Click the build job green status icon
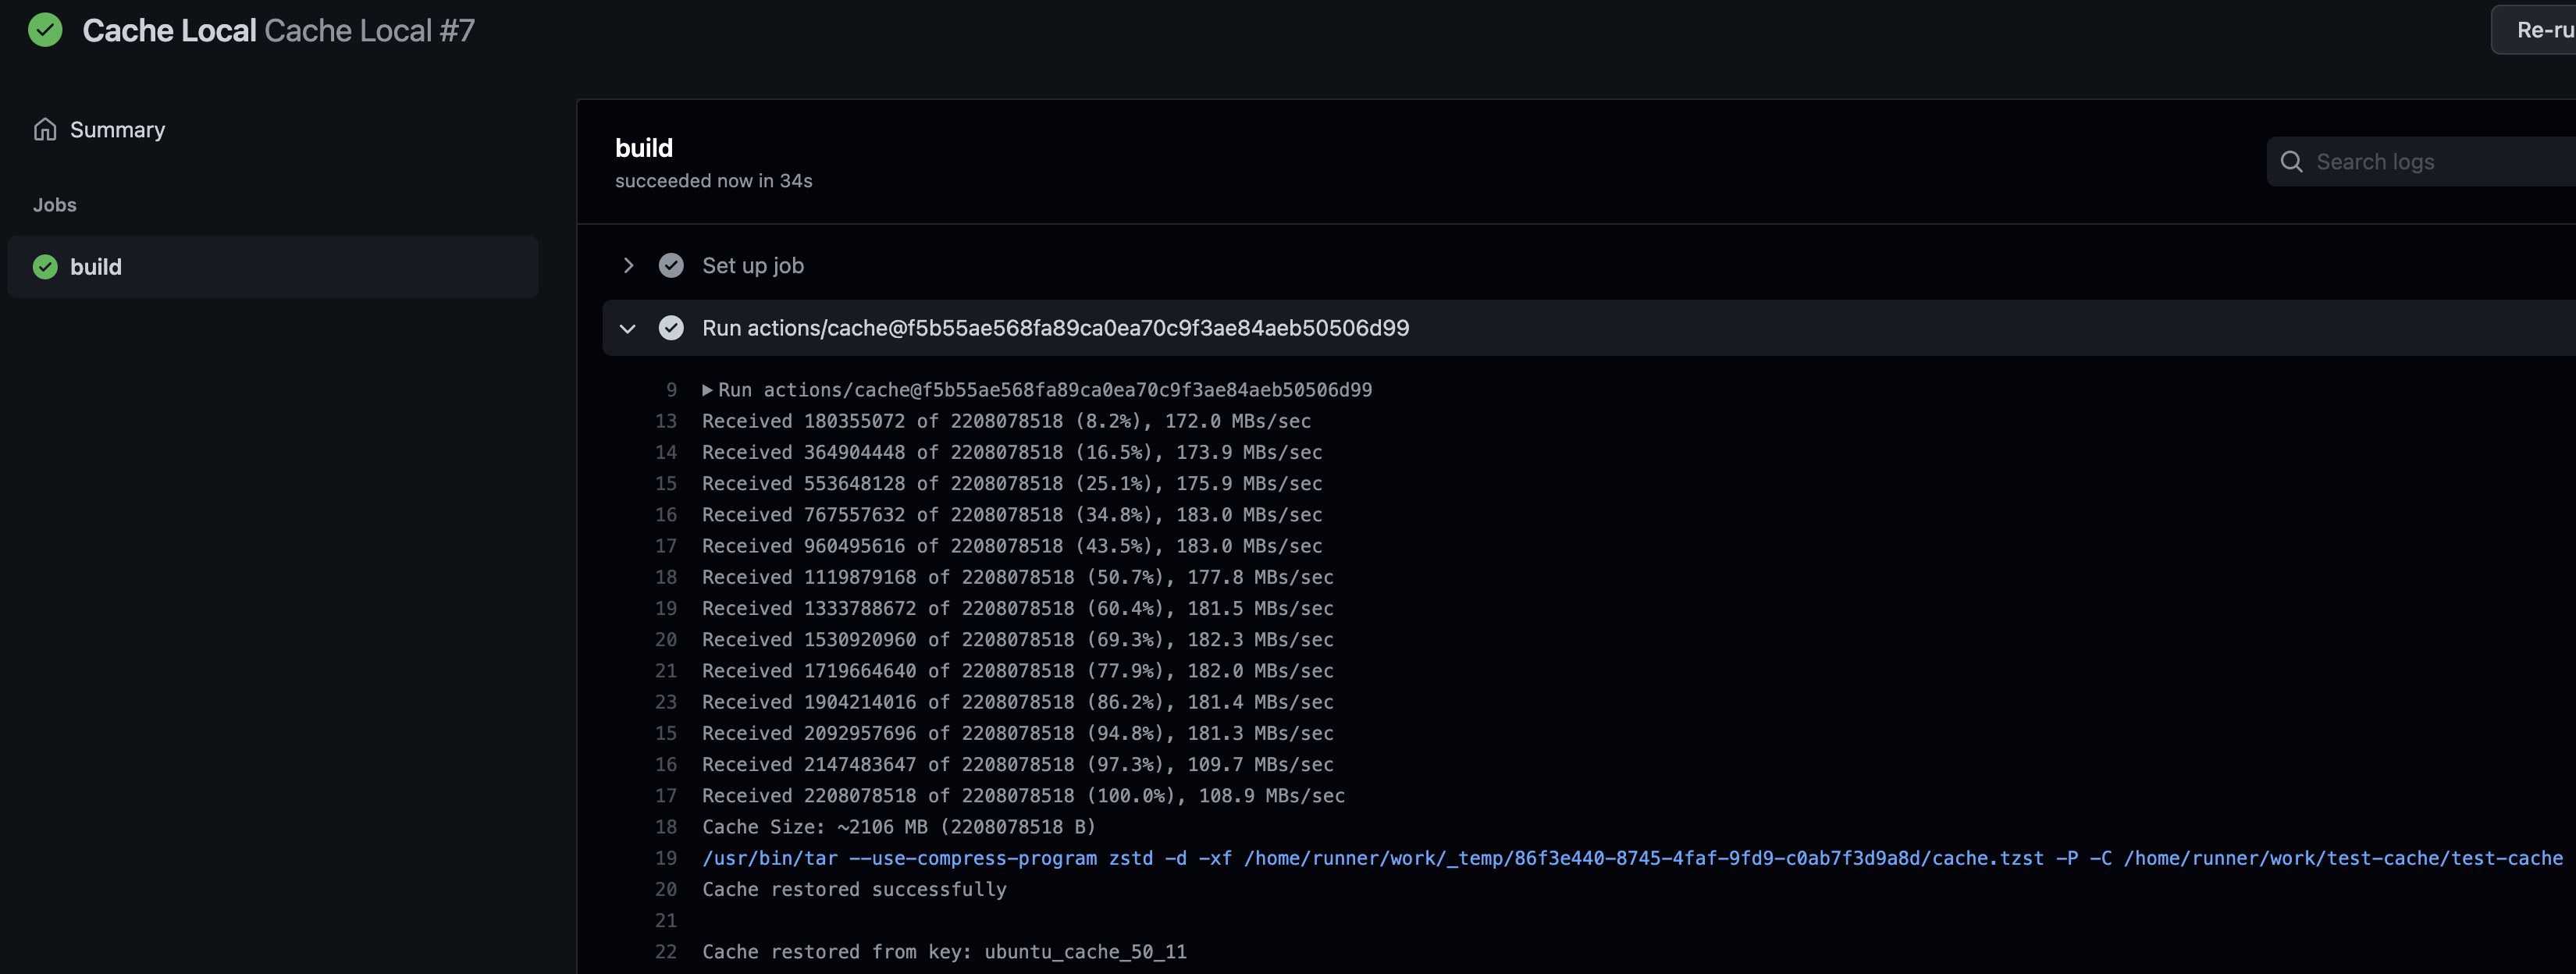2576x974 pixels. click(x=45, y=267)
